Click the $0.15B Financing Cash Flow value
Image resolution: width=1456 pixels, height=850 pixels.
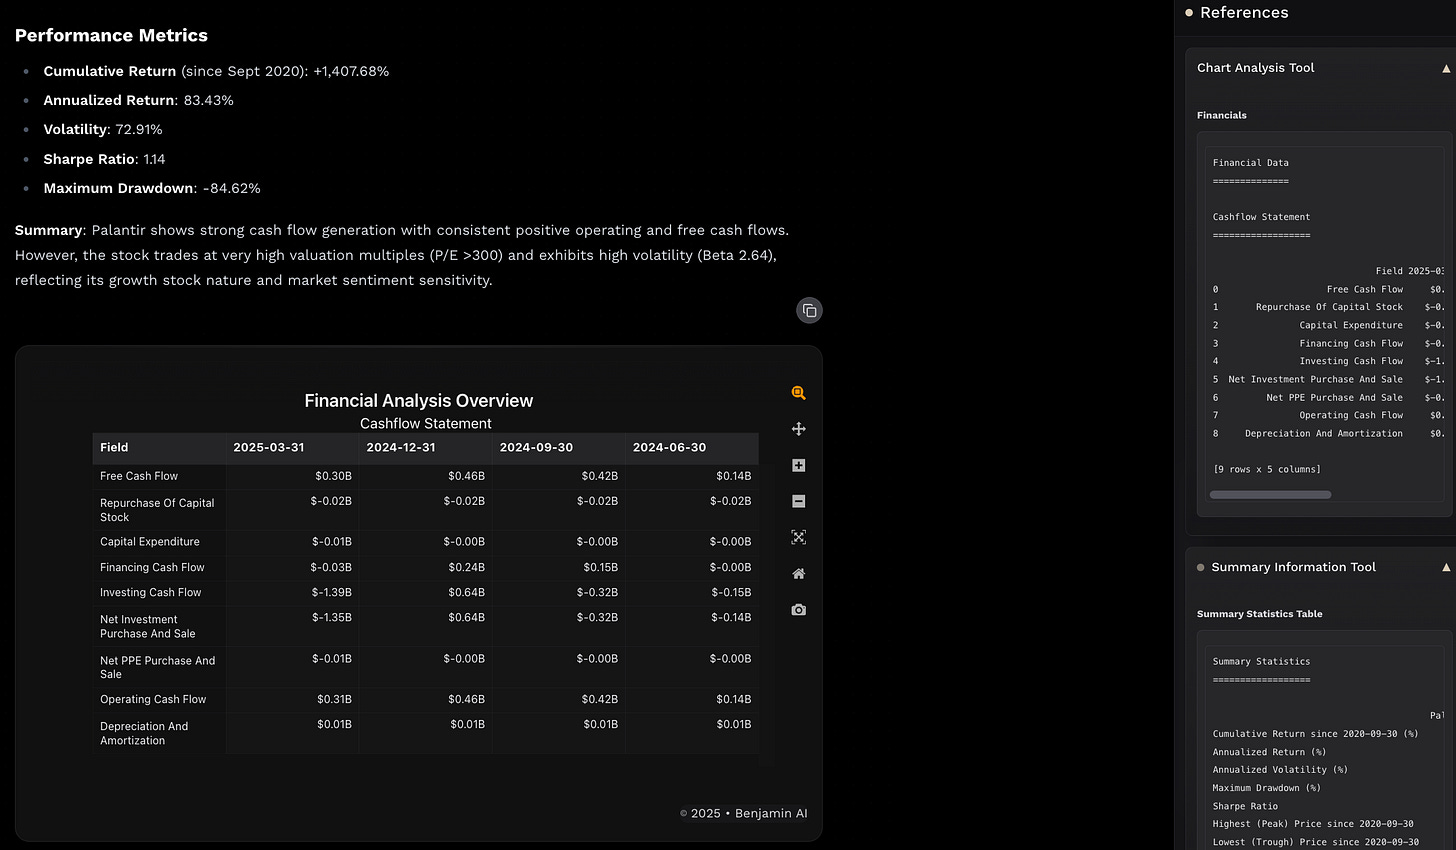[601, 567]
